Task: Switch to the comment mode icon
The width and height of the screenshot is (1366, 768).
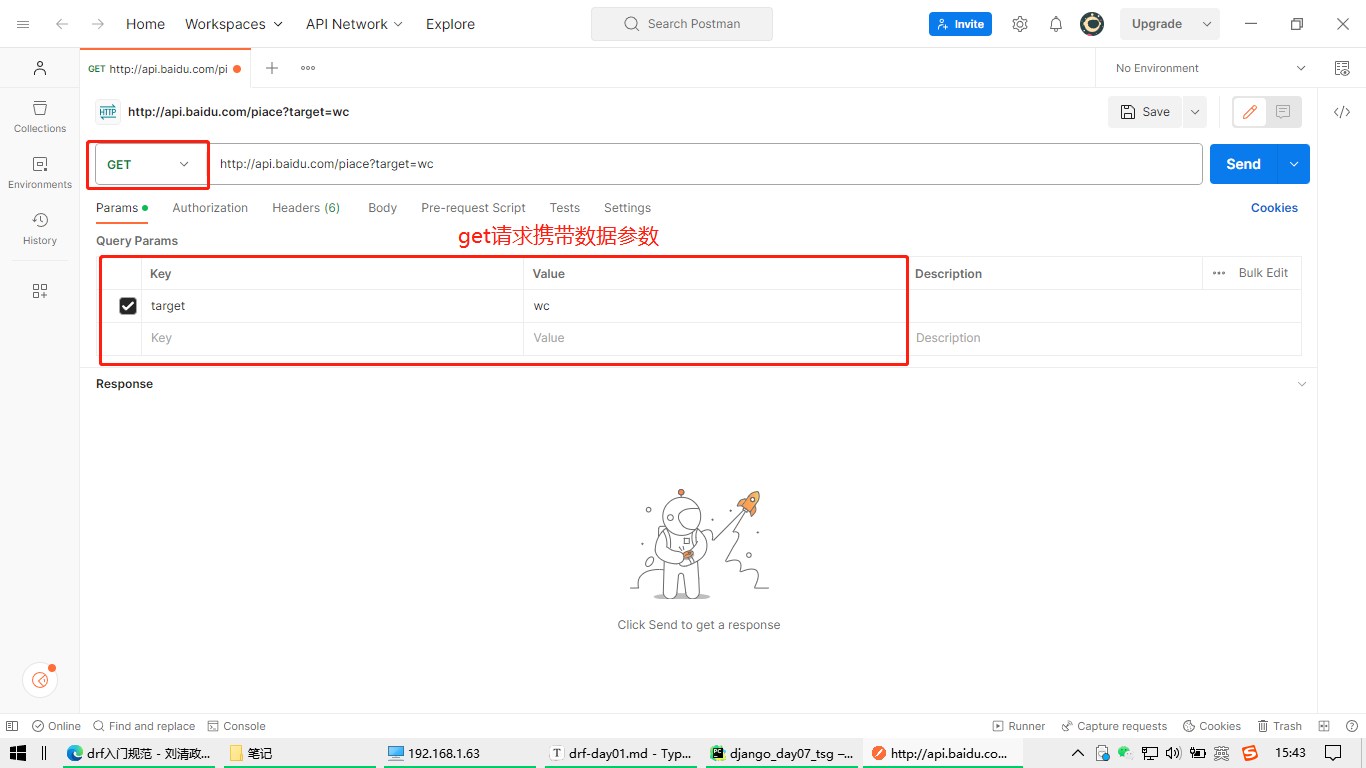Action: [x=1283, y=112]
